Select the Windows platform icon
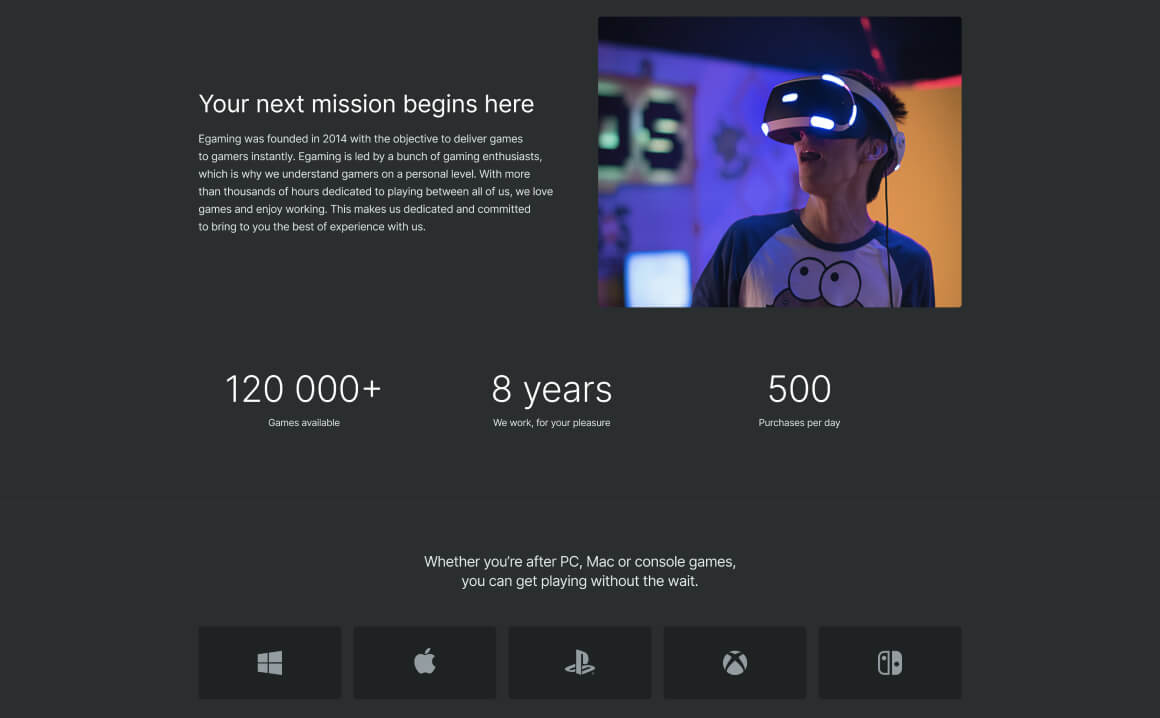 click(x=269, y=662)
